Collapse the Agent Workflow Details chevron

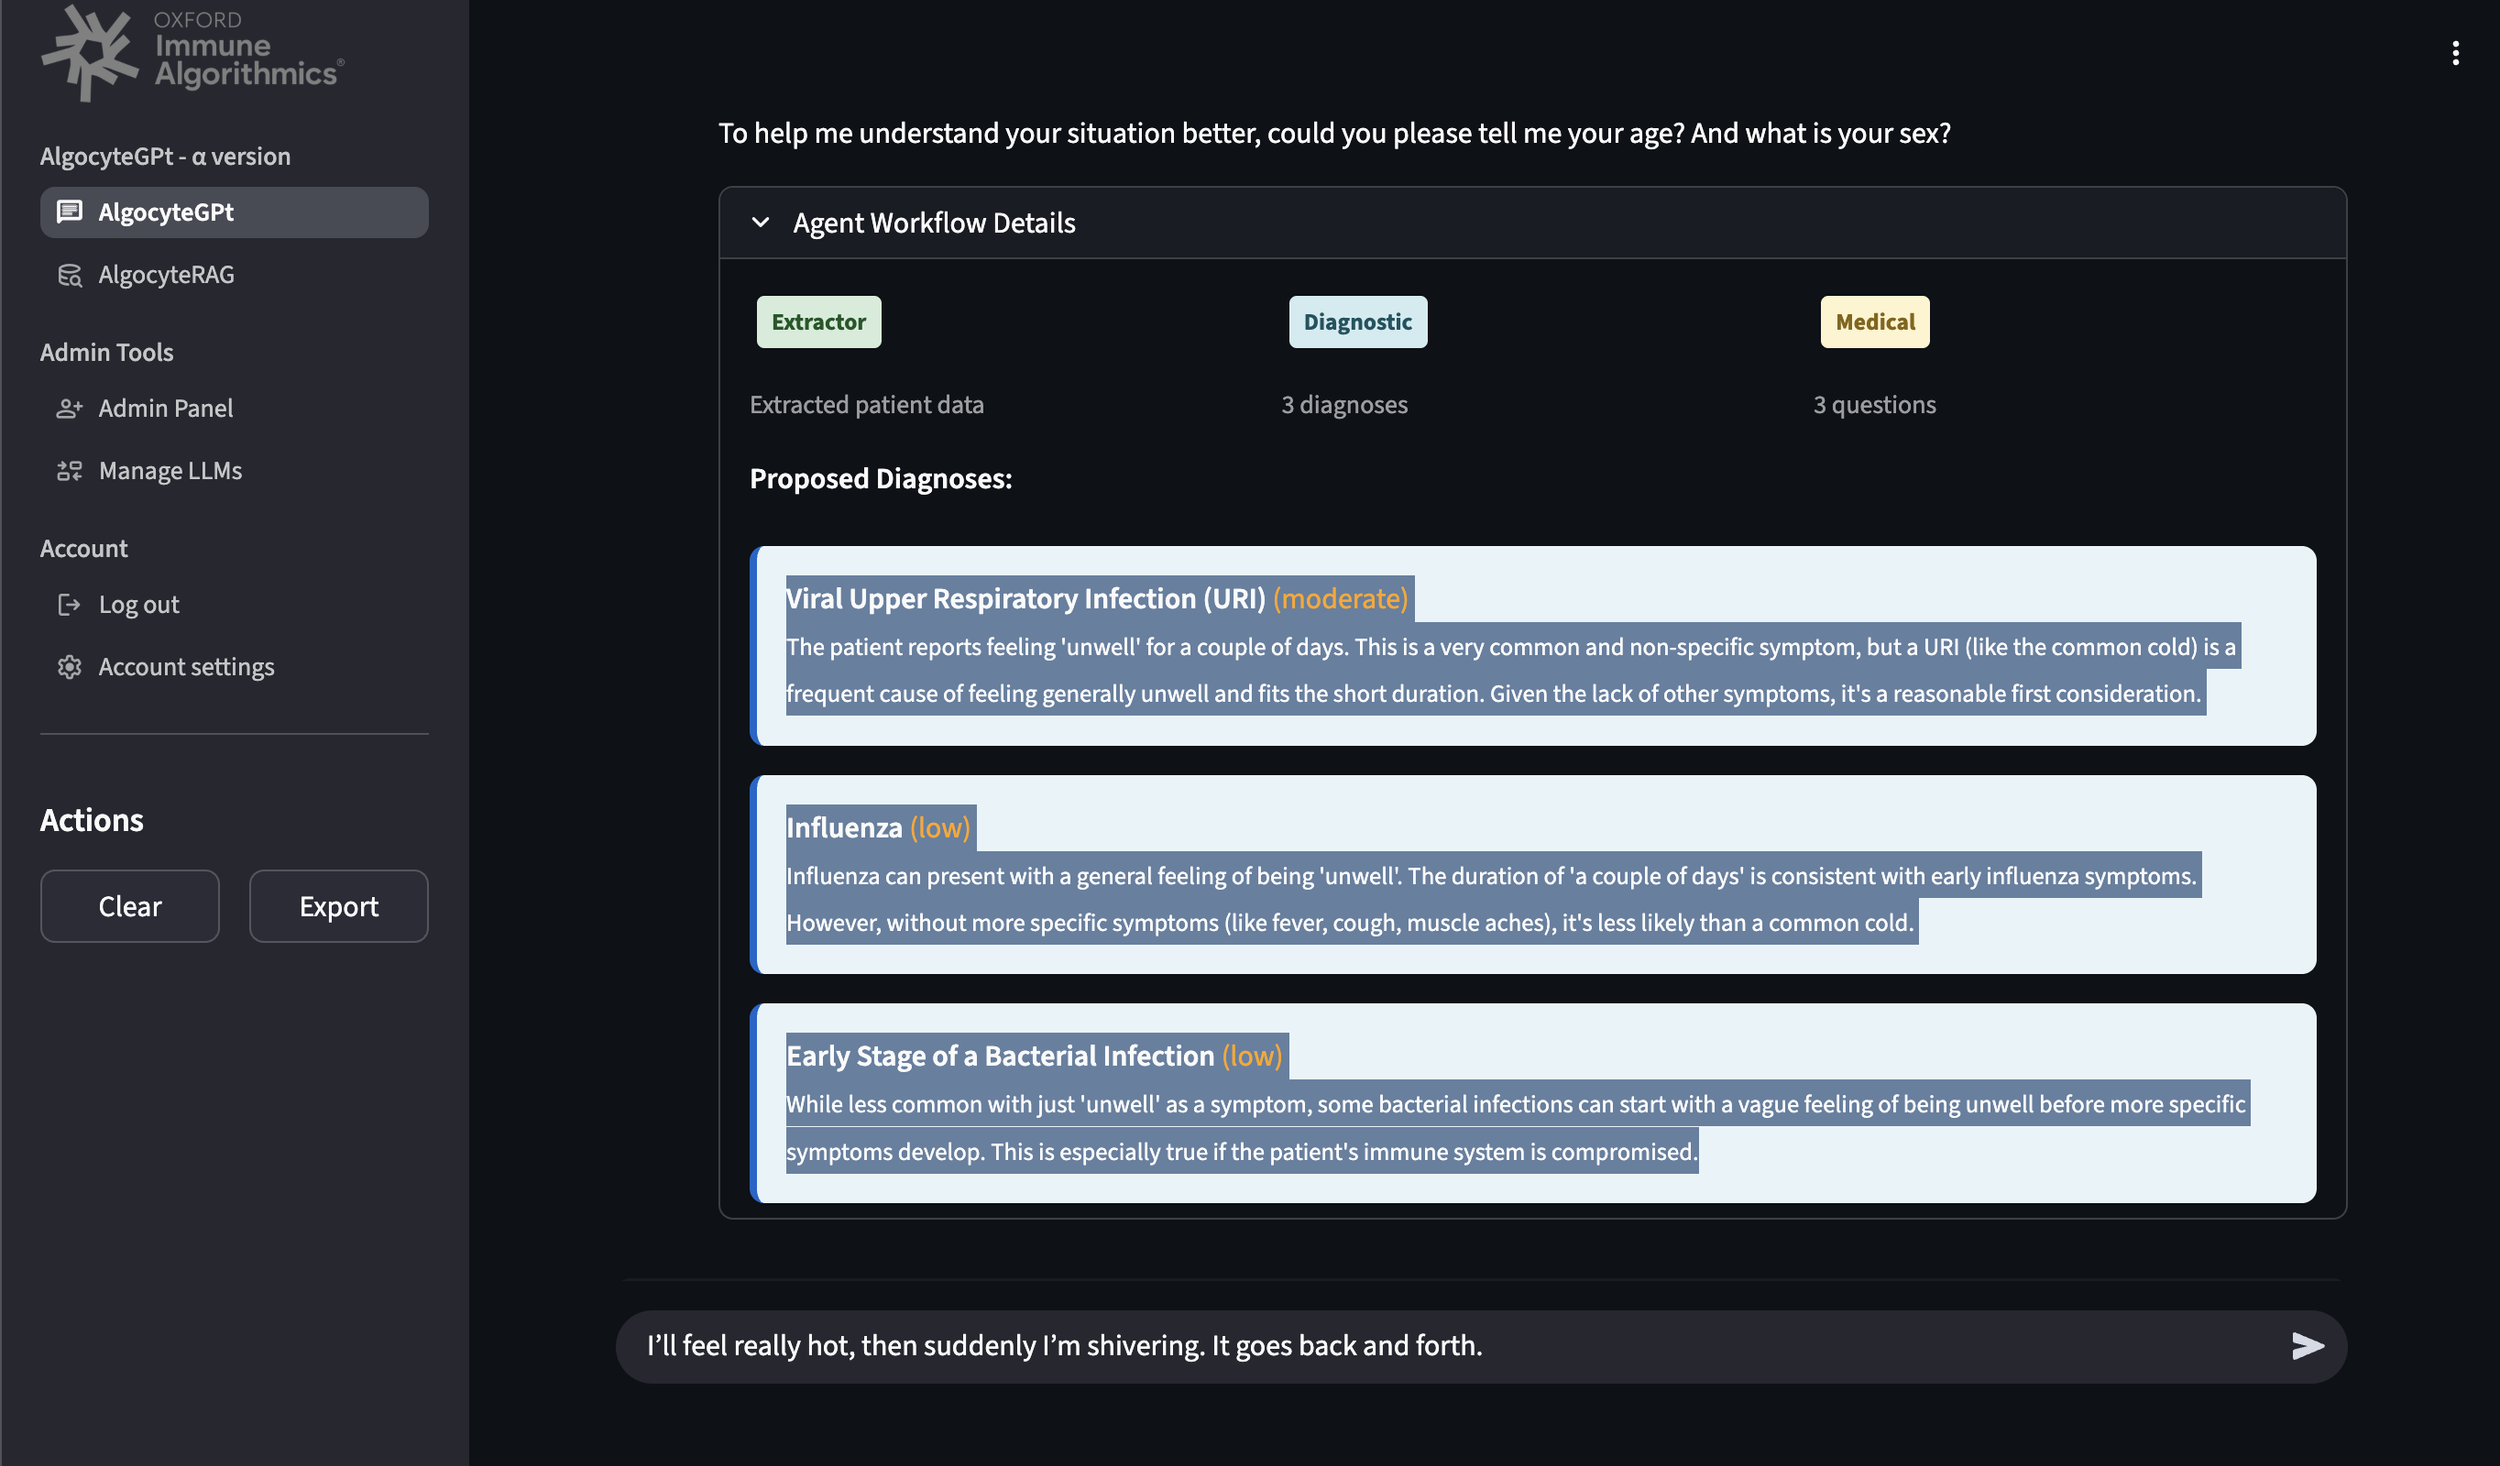tap(761, 222)
